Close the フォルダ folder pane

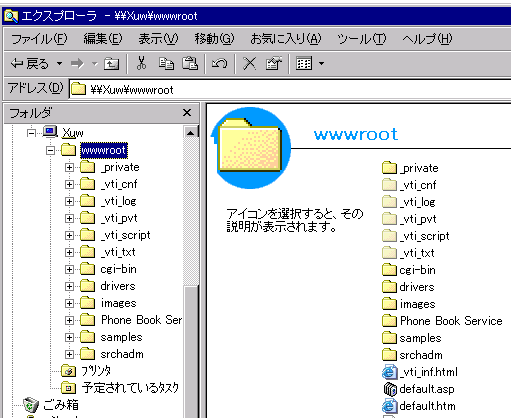coord(187,113)
